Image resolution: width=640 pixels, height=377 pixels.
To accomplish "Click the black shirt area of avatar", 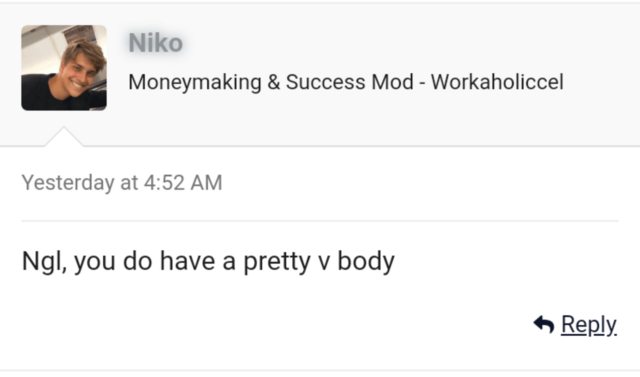I will 41,96.
